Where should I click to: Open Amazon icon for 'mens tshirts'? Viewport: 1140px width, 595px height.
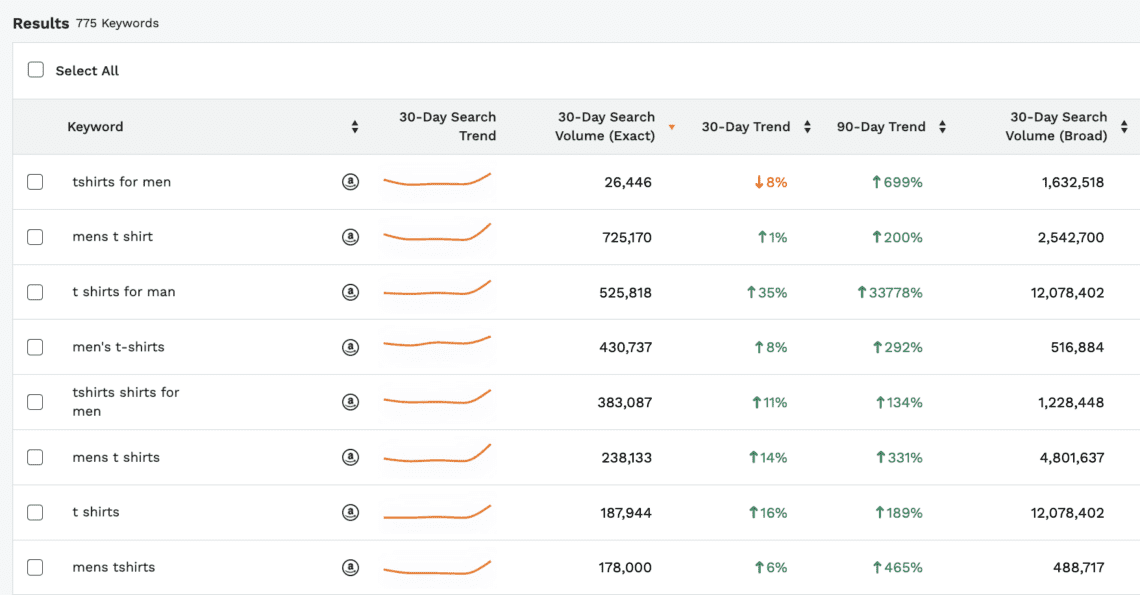coord(350,567)
